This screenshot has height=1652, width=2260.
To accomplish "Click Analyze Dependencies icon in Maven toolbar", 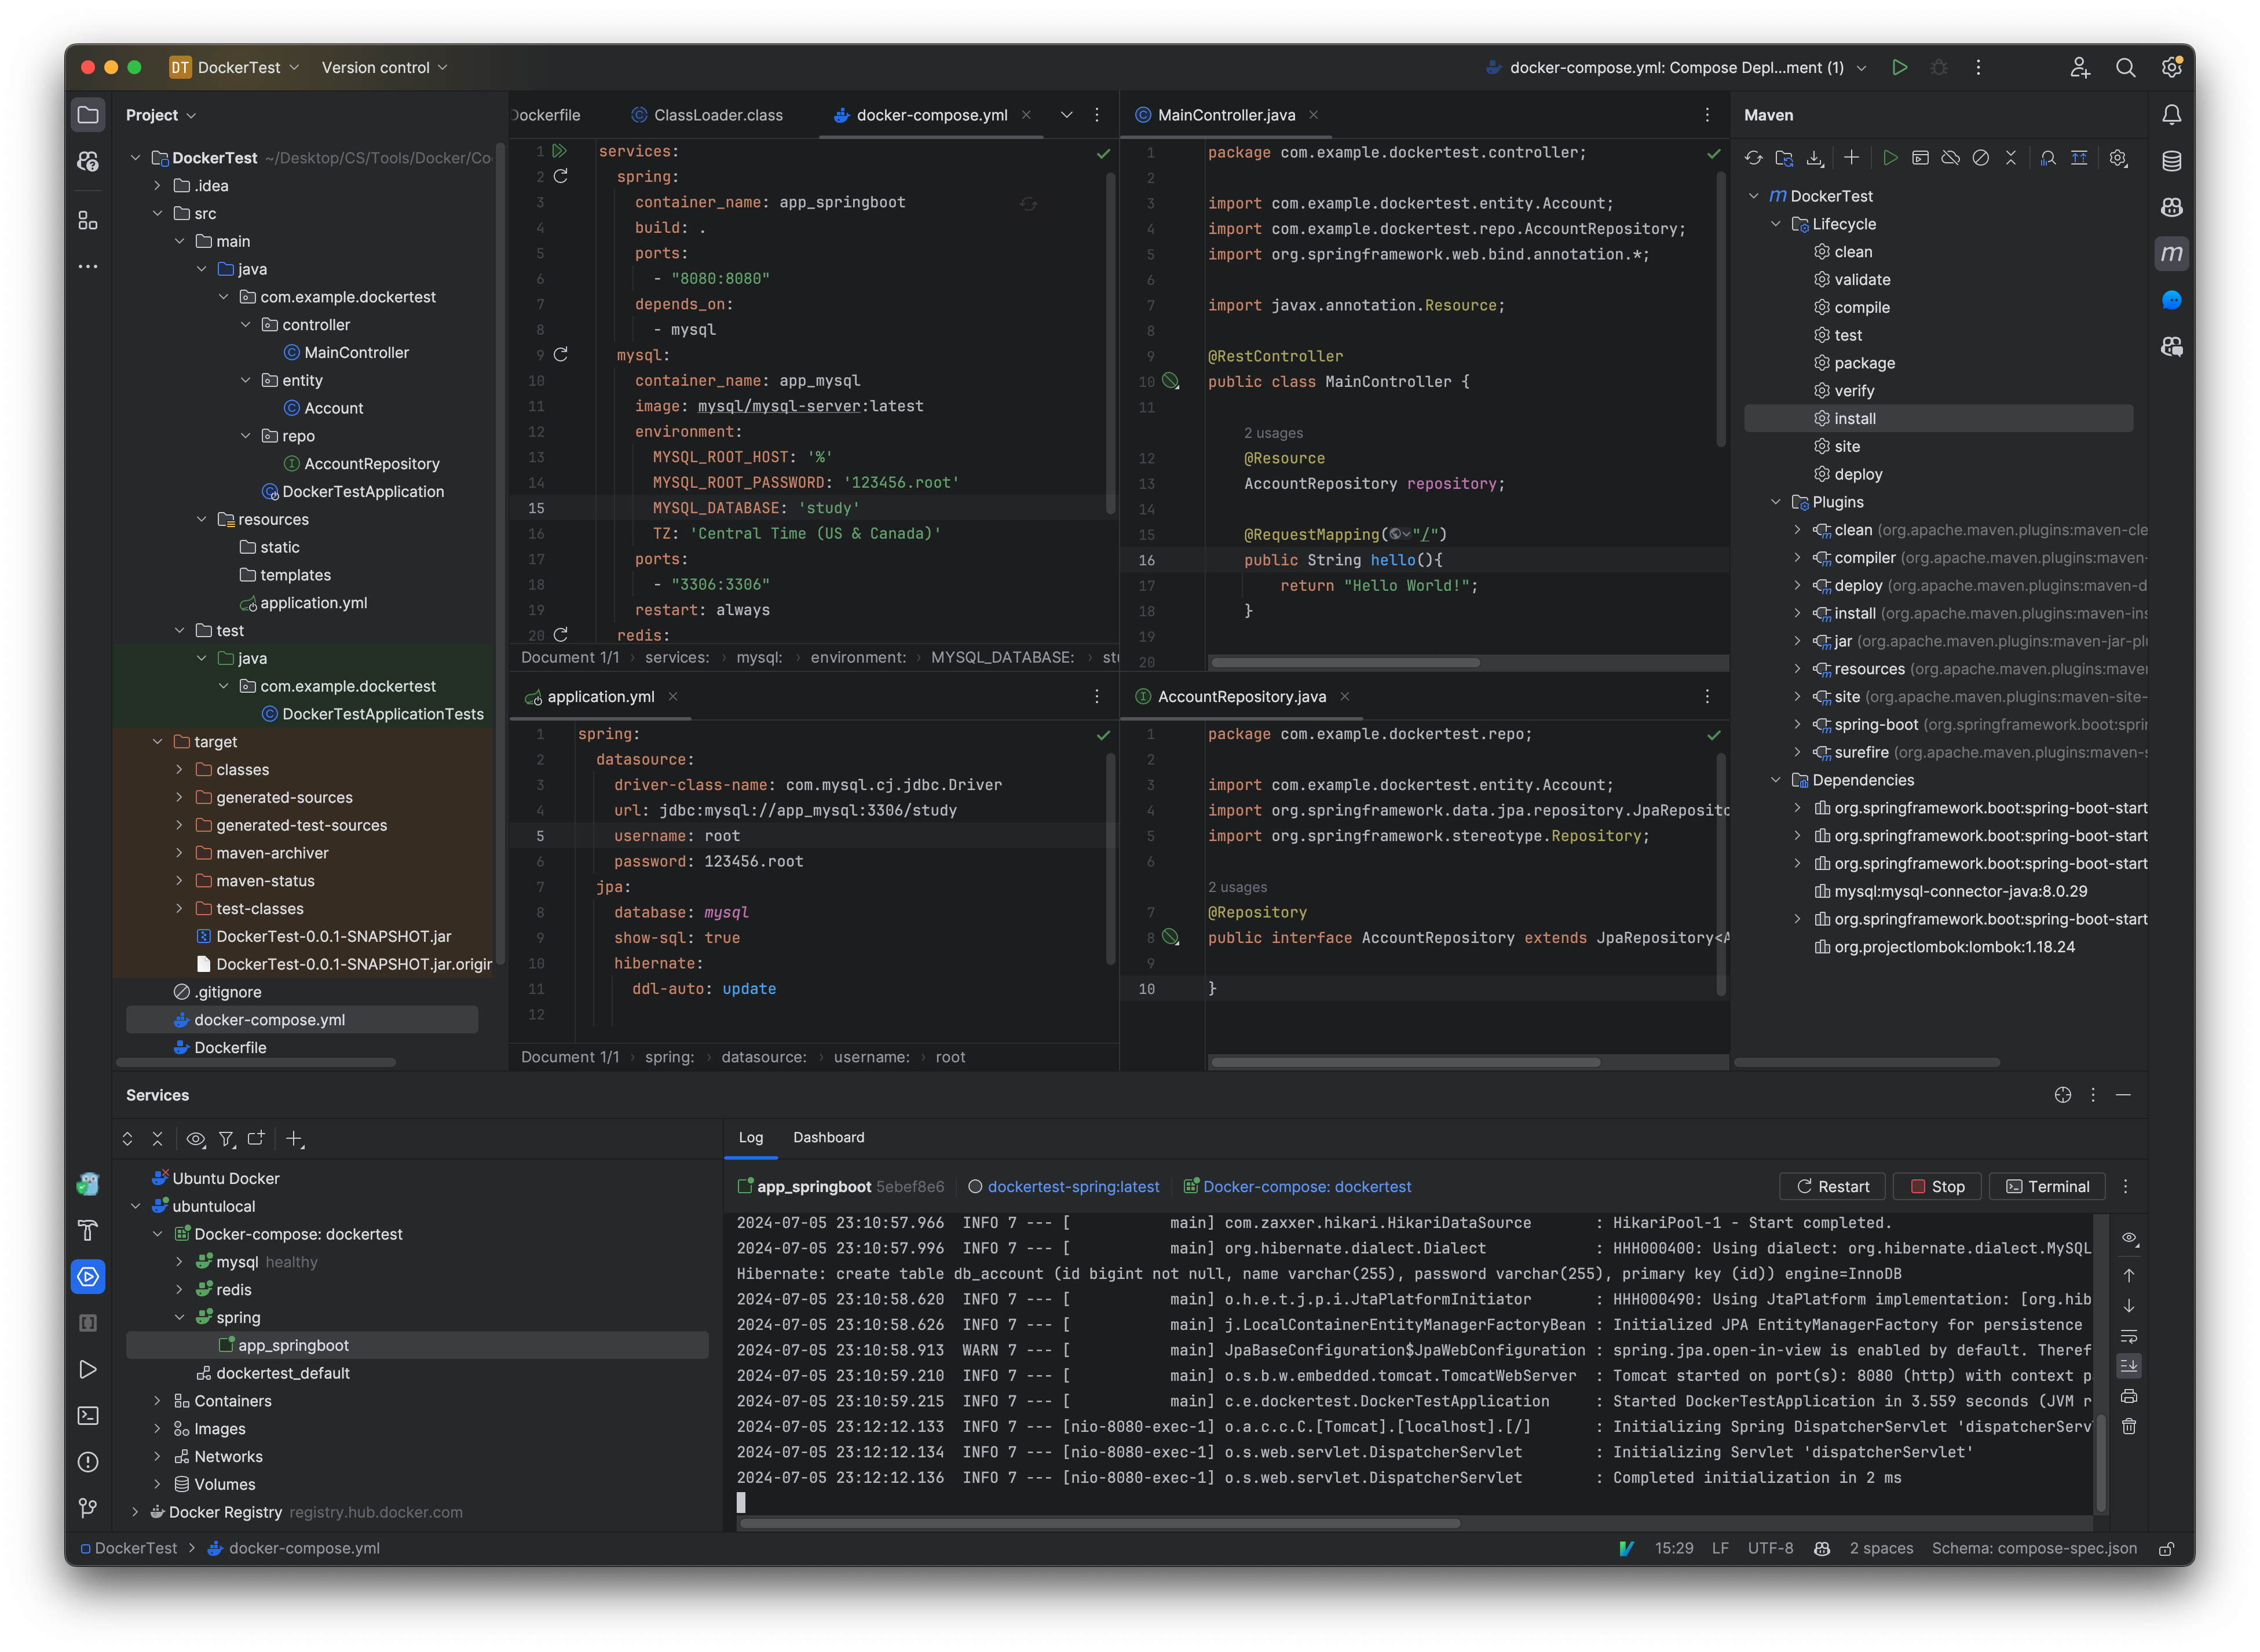I will [x=2048, y=158].
